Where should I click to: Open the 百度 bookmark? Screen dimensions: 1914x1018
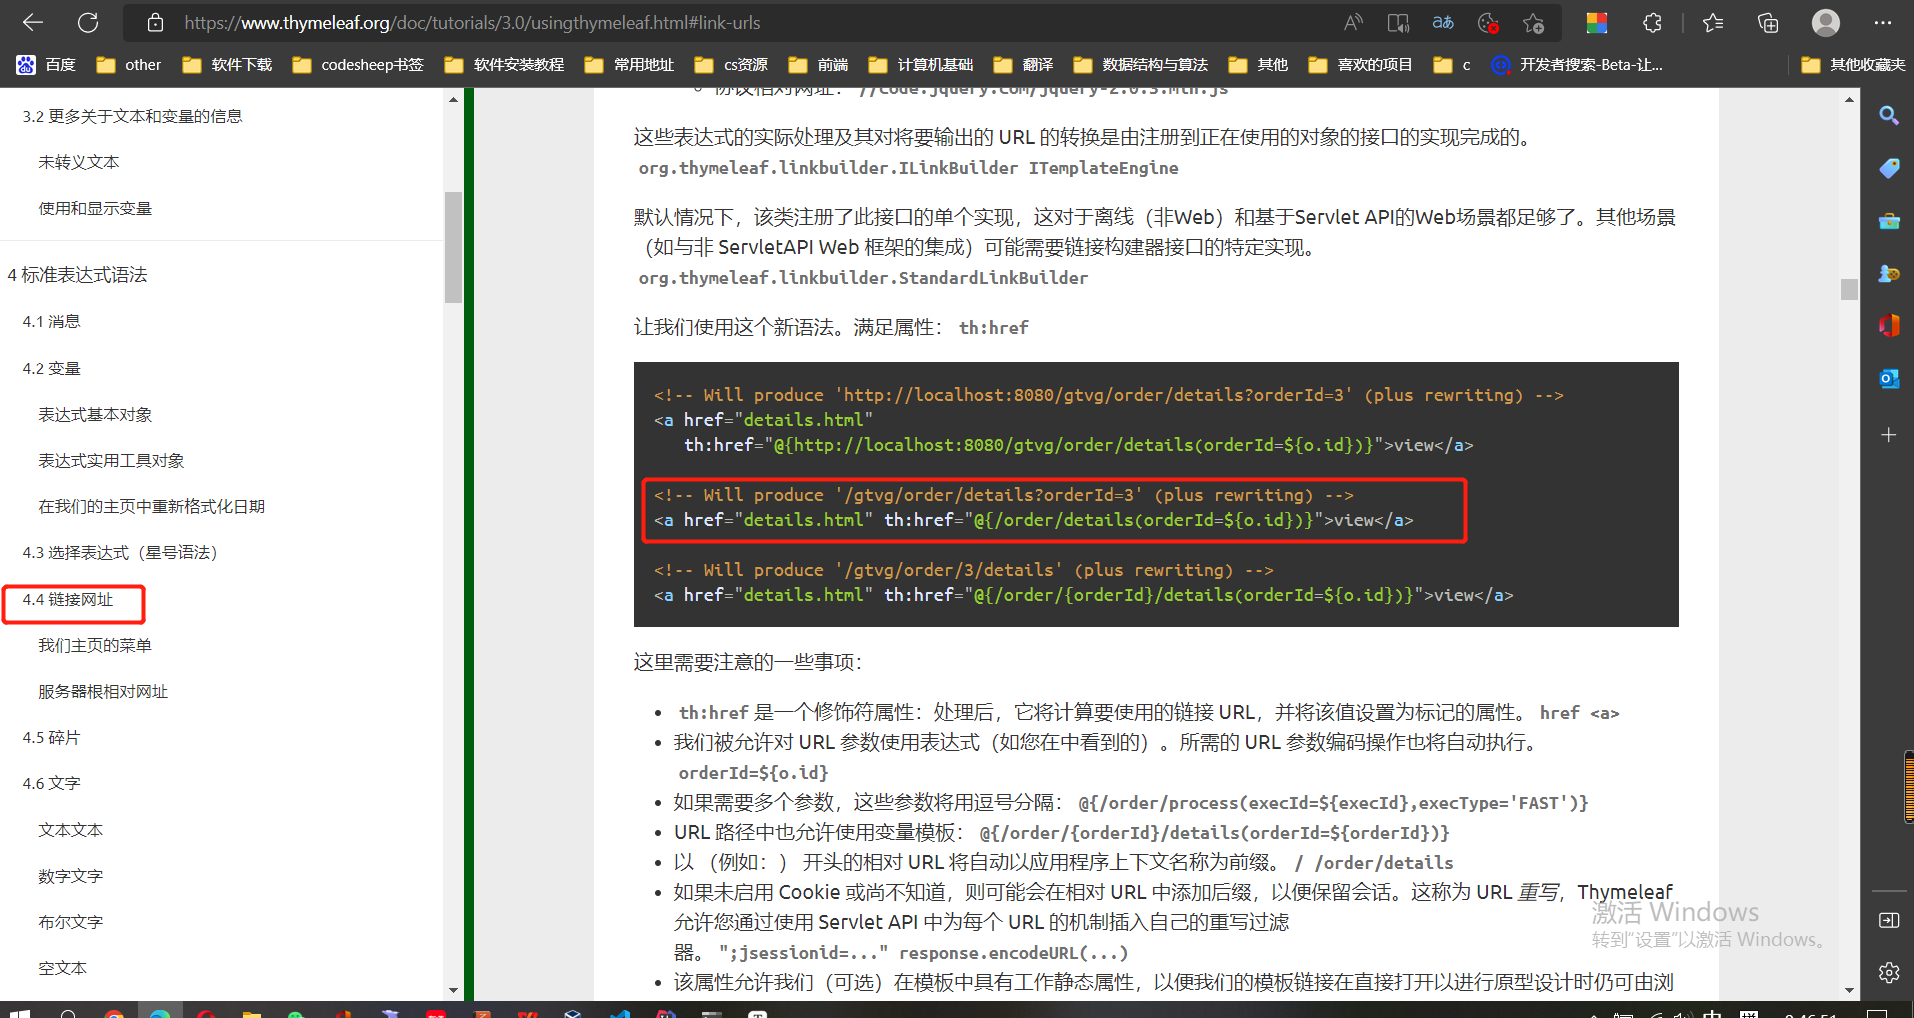47,65
